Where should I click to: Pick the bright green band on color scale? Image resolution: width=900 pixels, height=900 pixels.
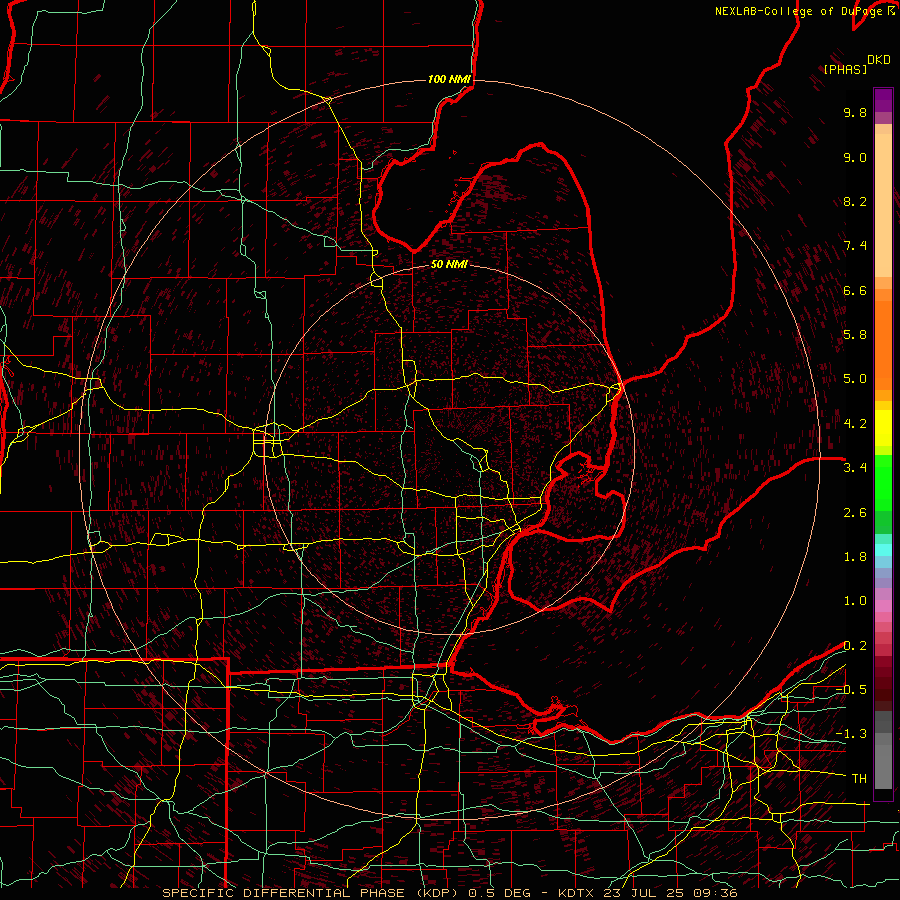point(883,483)
